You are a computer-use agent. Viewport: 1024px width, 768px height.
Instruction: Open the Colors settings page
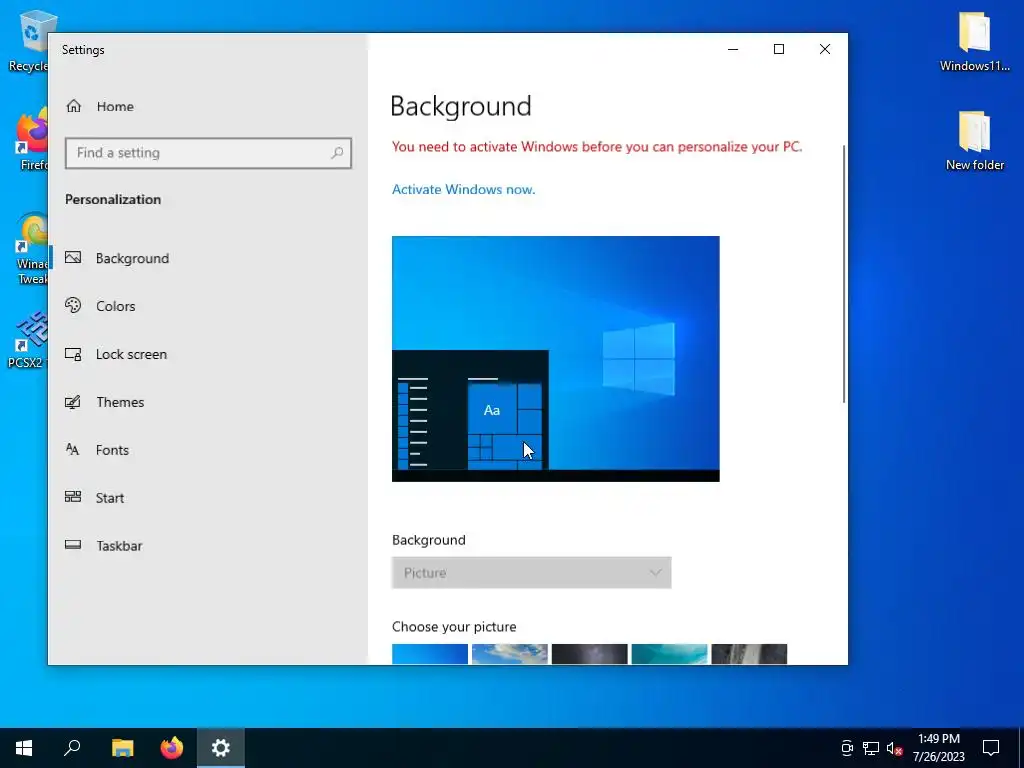tap(208, 306)
